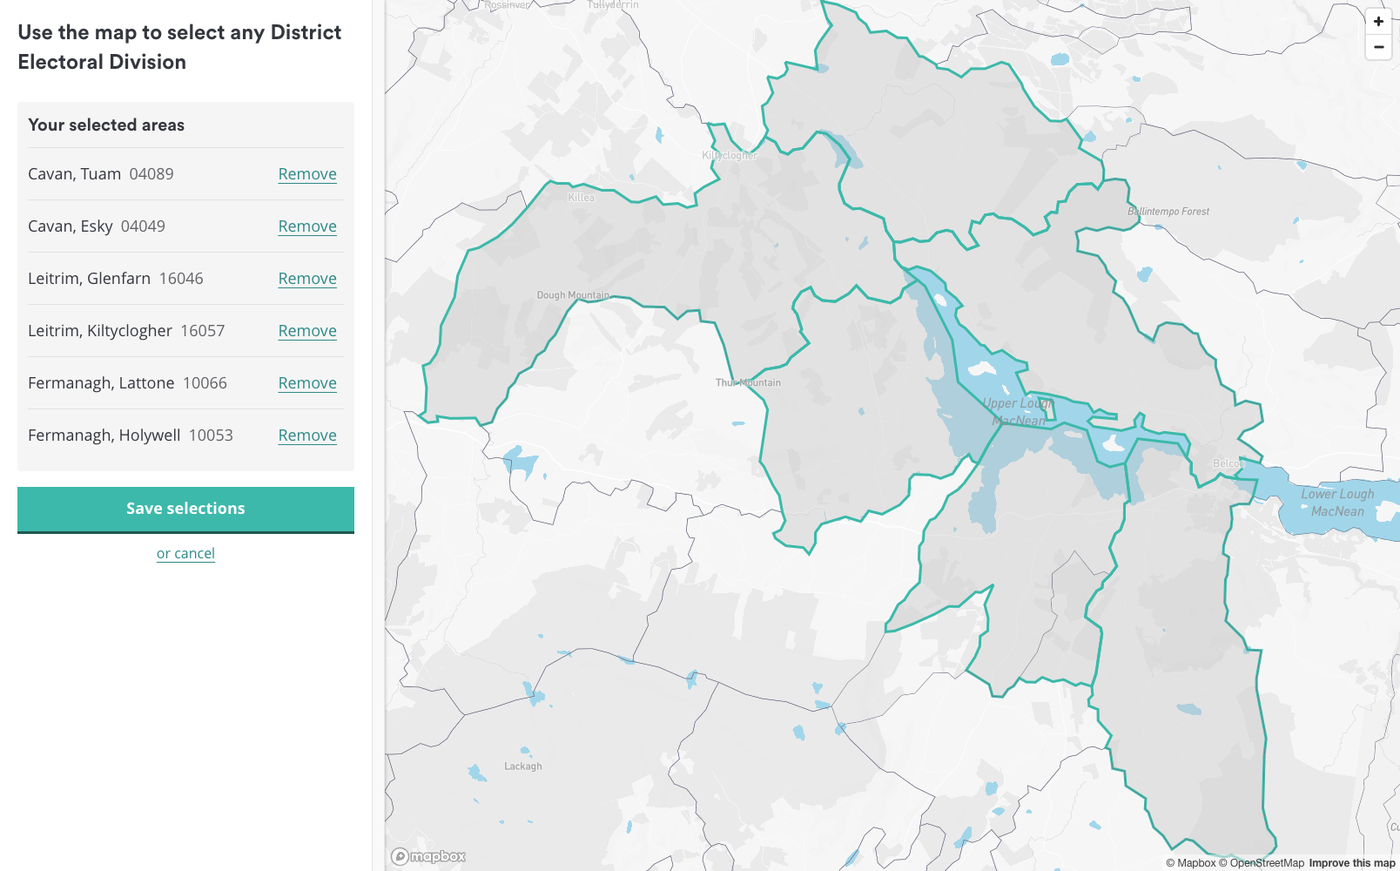Viewport: 1400px width, 871px height.
Task: Zoom in on the map
Action: (1378, 21)
